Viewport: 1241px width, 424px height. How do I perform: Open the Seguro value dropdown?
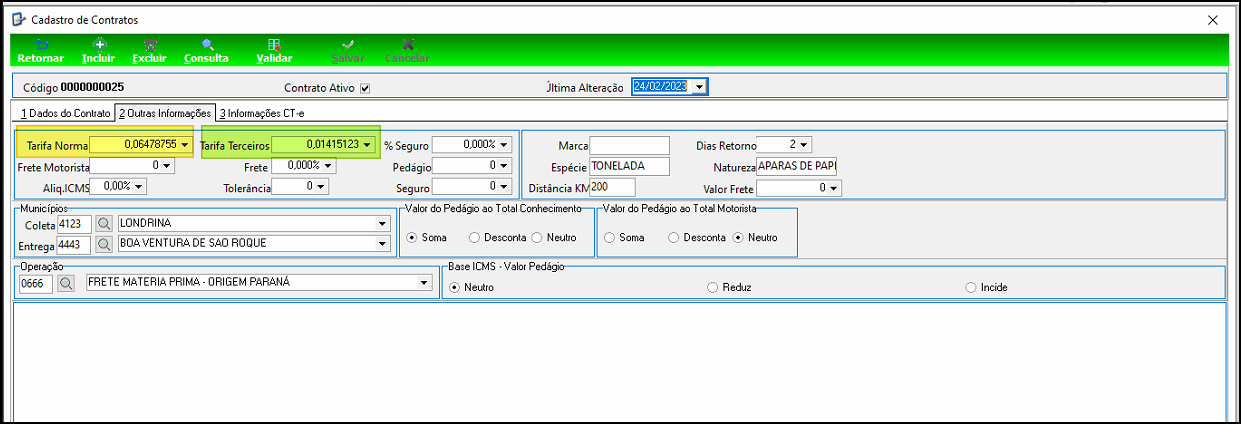click(505, 186)
